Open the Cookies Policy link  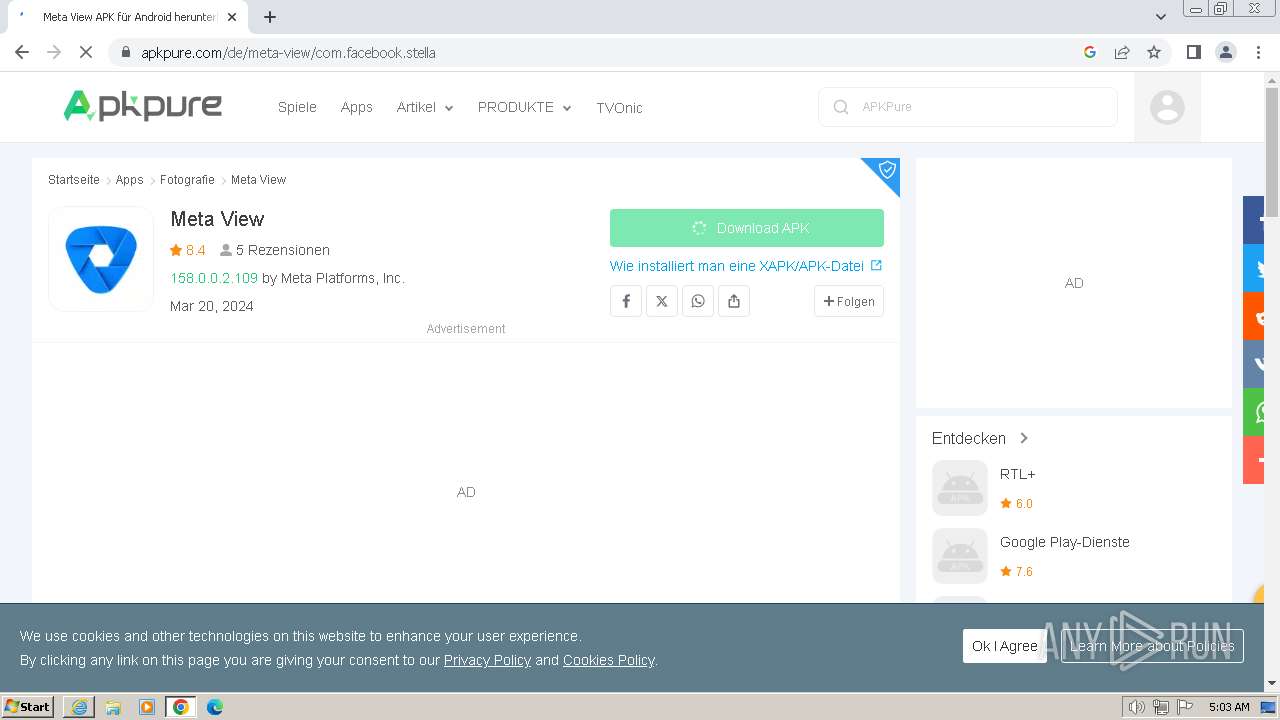(608, 660)
